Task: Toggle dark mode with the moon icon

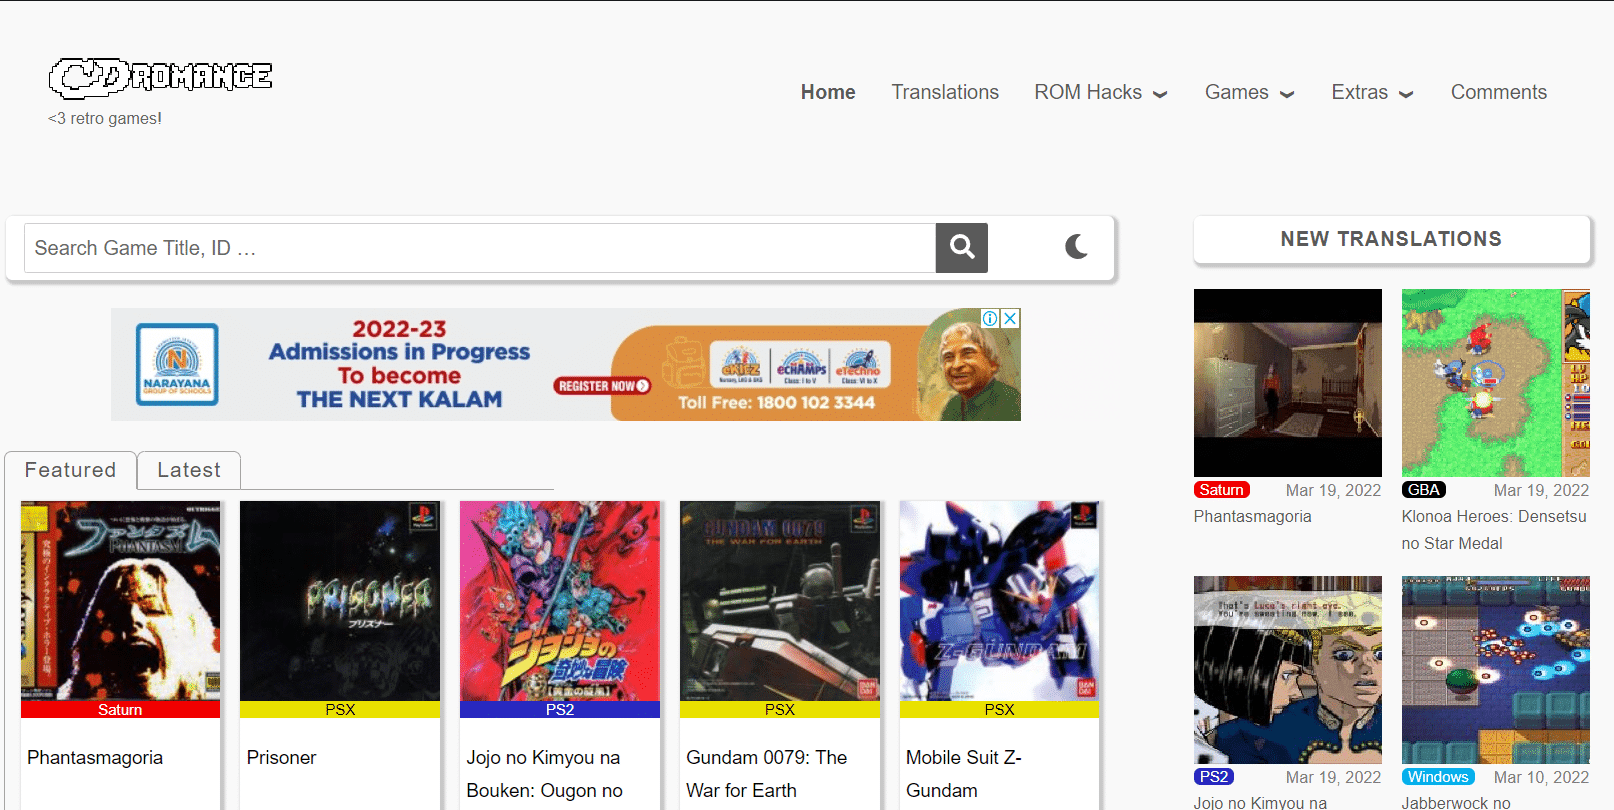Action: point(1076,247)
